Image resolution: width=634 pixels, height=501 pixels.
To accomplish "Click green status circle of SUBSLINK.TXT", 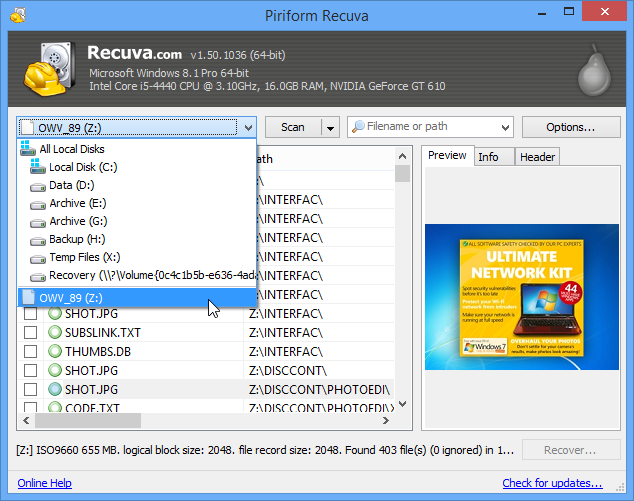I will coord(55,332).
